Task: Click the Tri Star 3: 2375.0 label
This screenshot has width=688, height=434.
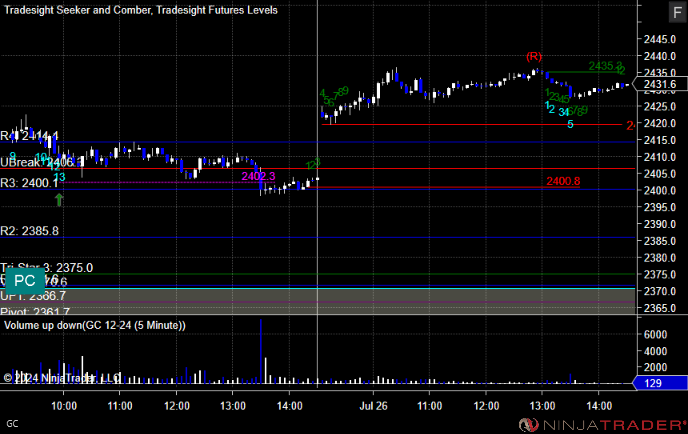Action: pos(47,268)
